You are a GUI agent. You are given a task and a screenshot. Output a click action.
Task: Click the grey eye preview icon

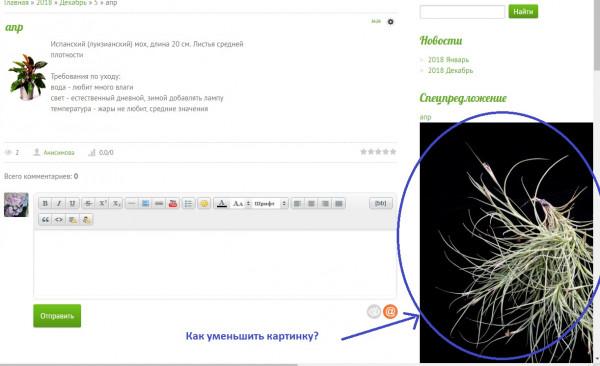pos(374,312)
